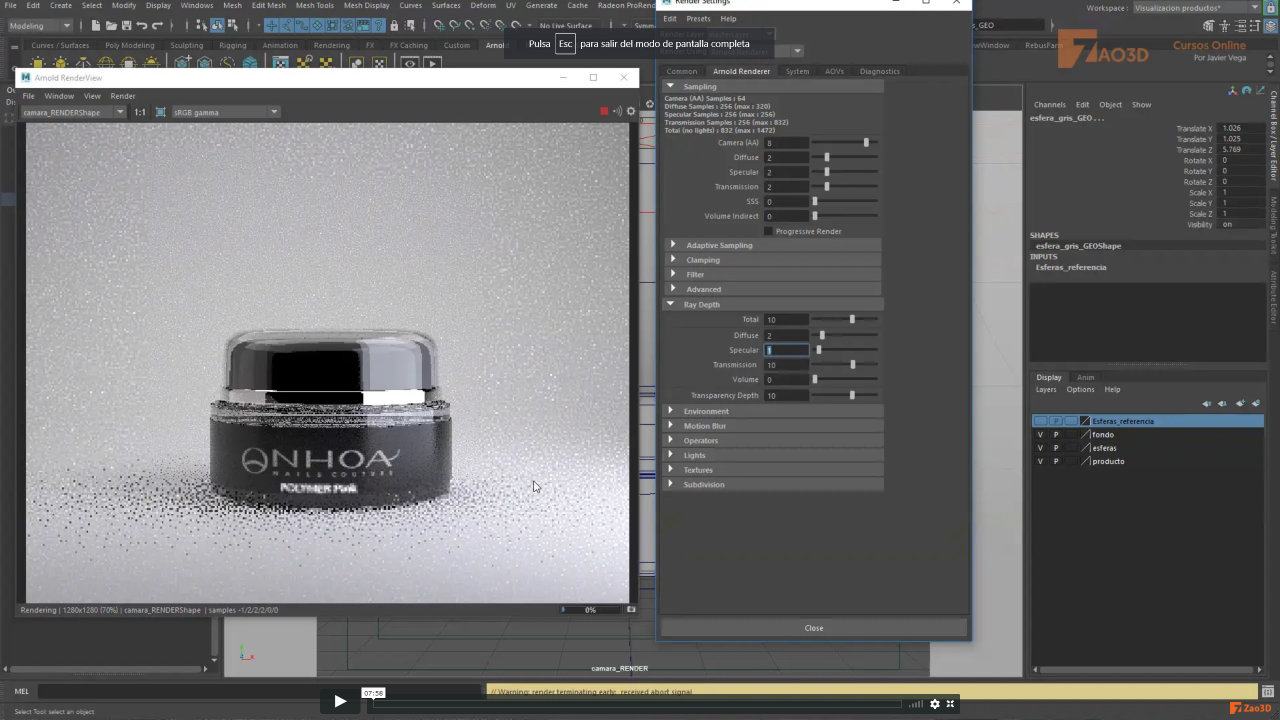The image size is (1280, 720).
Task: Open the Diagnostics tab
Action: (879, 71)
